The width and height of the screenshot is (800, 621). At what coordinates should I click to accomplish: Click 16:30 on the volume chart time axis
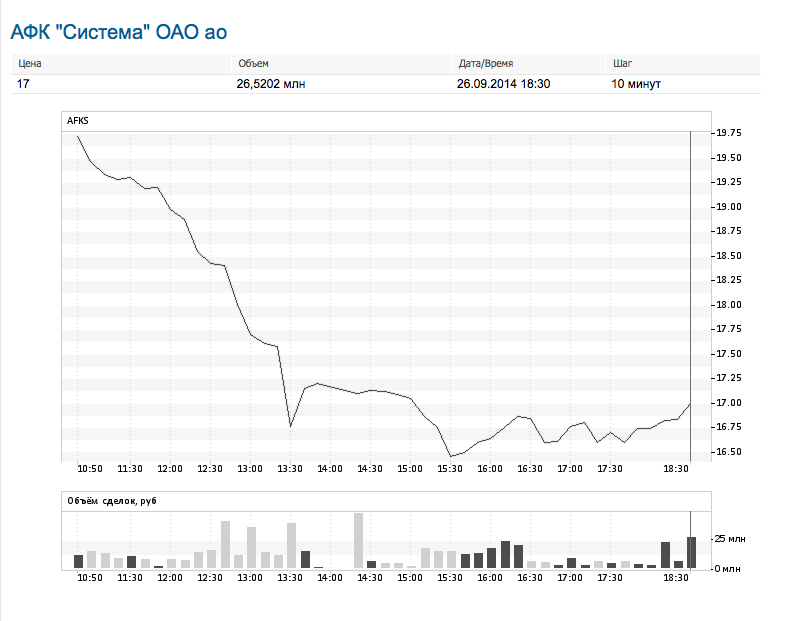tap(530, 578)
